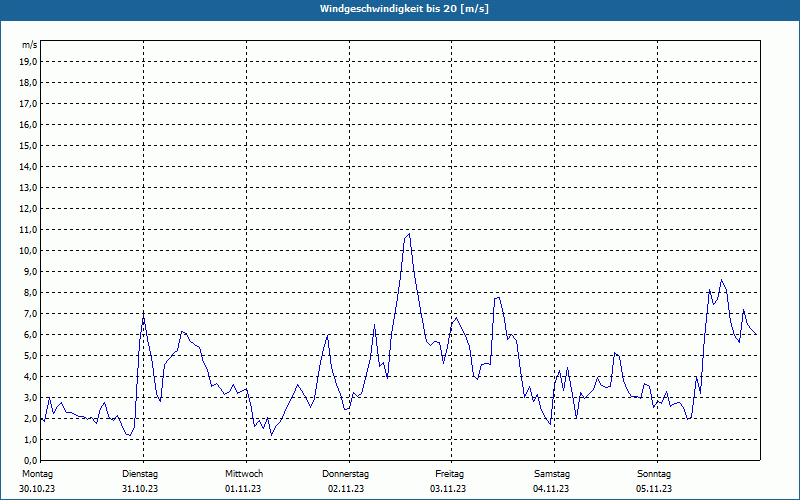Screen dimensions: 800x500
Task: Select the 17,0 axis label
Action: 28,104
